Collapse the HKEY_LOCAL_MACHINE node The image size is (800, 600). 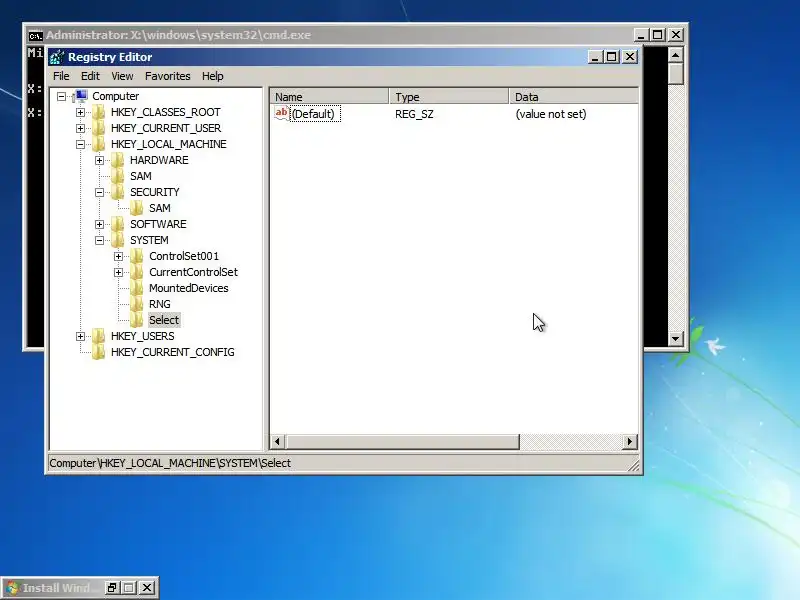point(81,144)
